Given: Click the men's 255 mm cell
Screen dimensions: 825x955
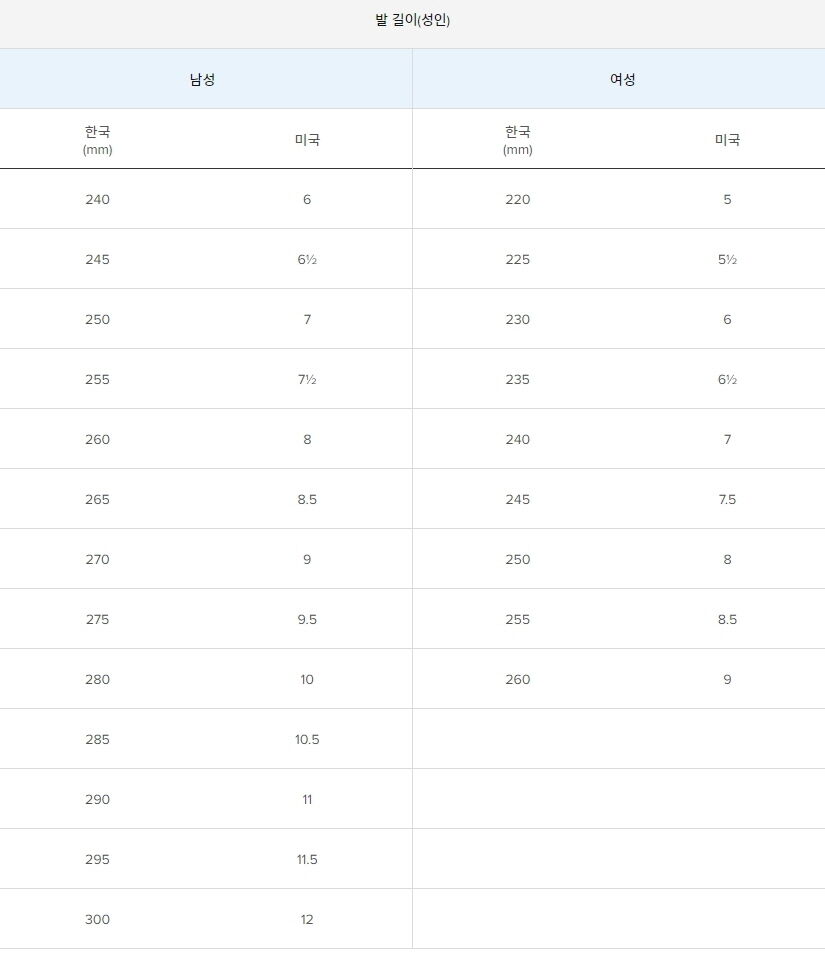Looking at the screenshot, I should tap(97, 379).
